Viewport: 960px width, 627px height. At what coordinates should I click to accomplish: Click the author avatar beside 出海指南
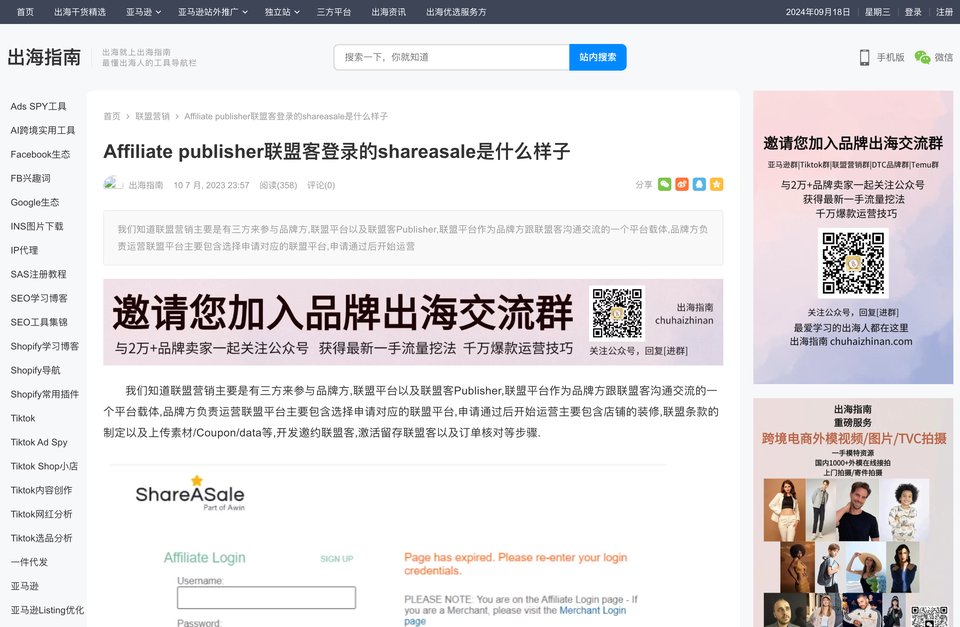click(113, 184)
